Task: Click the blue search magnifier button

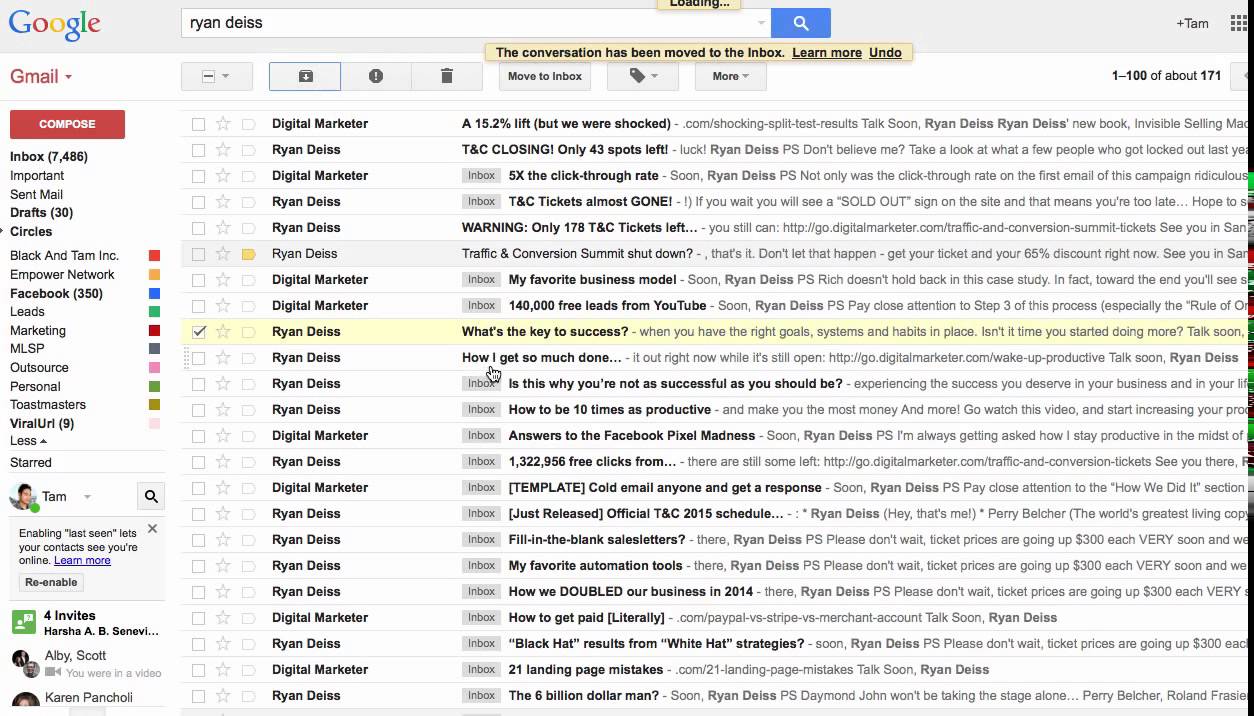Action: (800, 23)
